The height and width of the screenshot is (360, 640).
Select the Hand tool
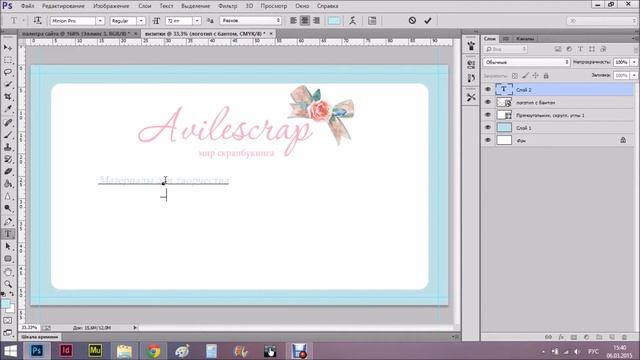tap(8, 272)
